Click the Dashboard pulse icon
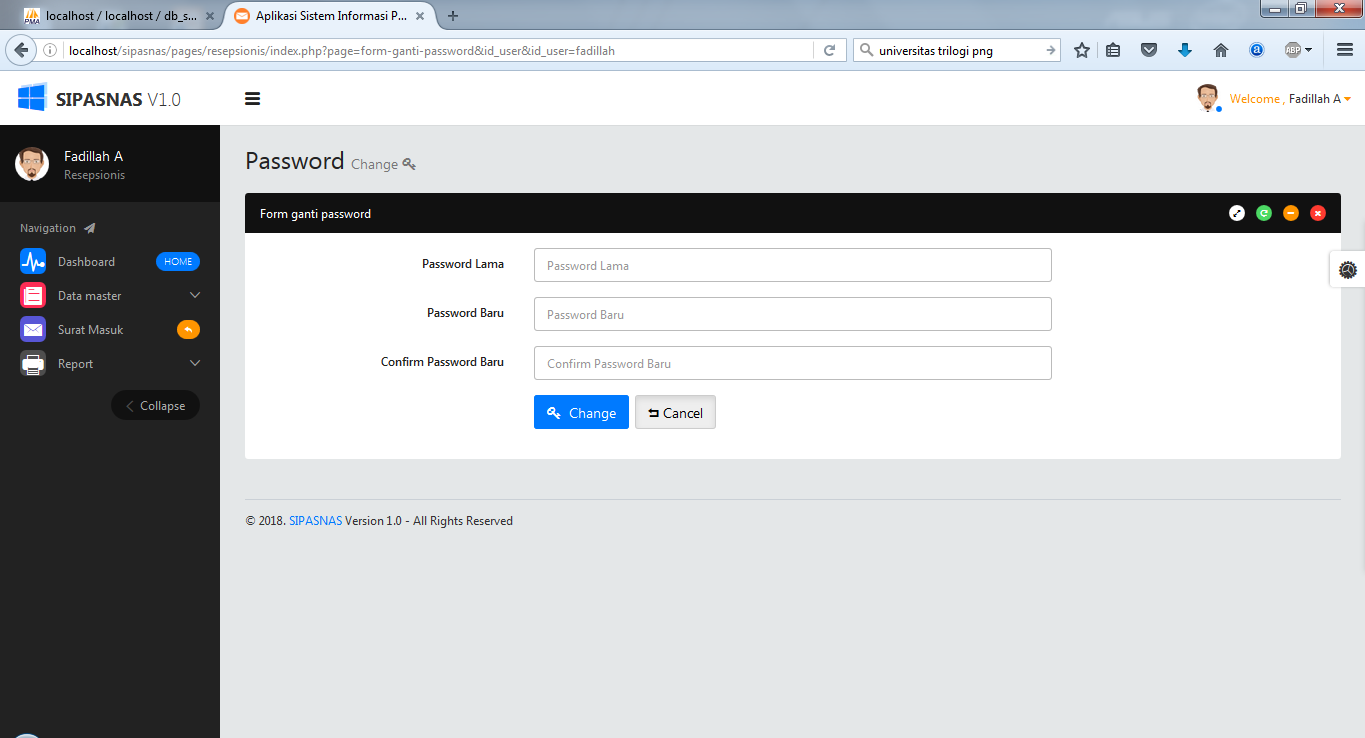The image size is (1365, 738). 33,262
